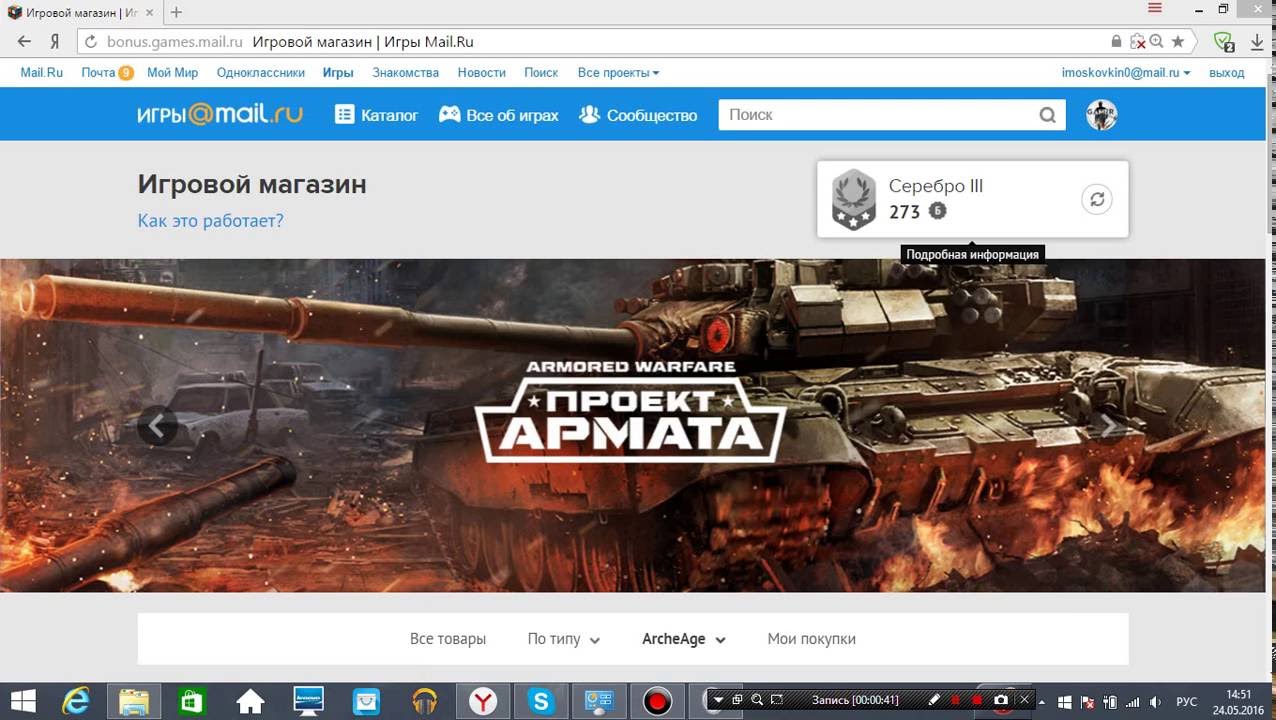Refresh bonus balance with circular arrows
The image size is (1276, 720).
pos(1097,199)
